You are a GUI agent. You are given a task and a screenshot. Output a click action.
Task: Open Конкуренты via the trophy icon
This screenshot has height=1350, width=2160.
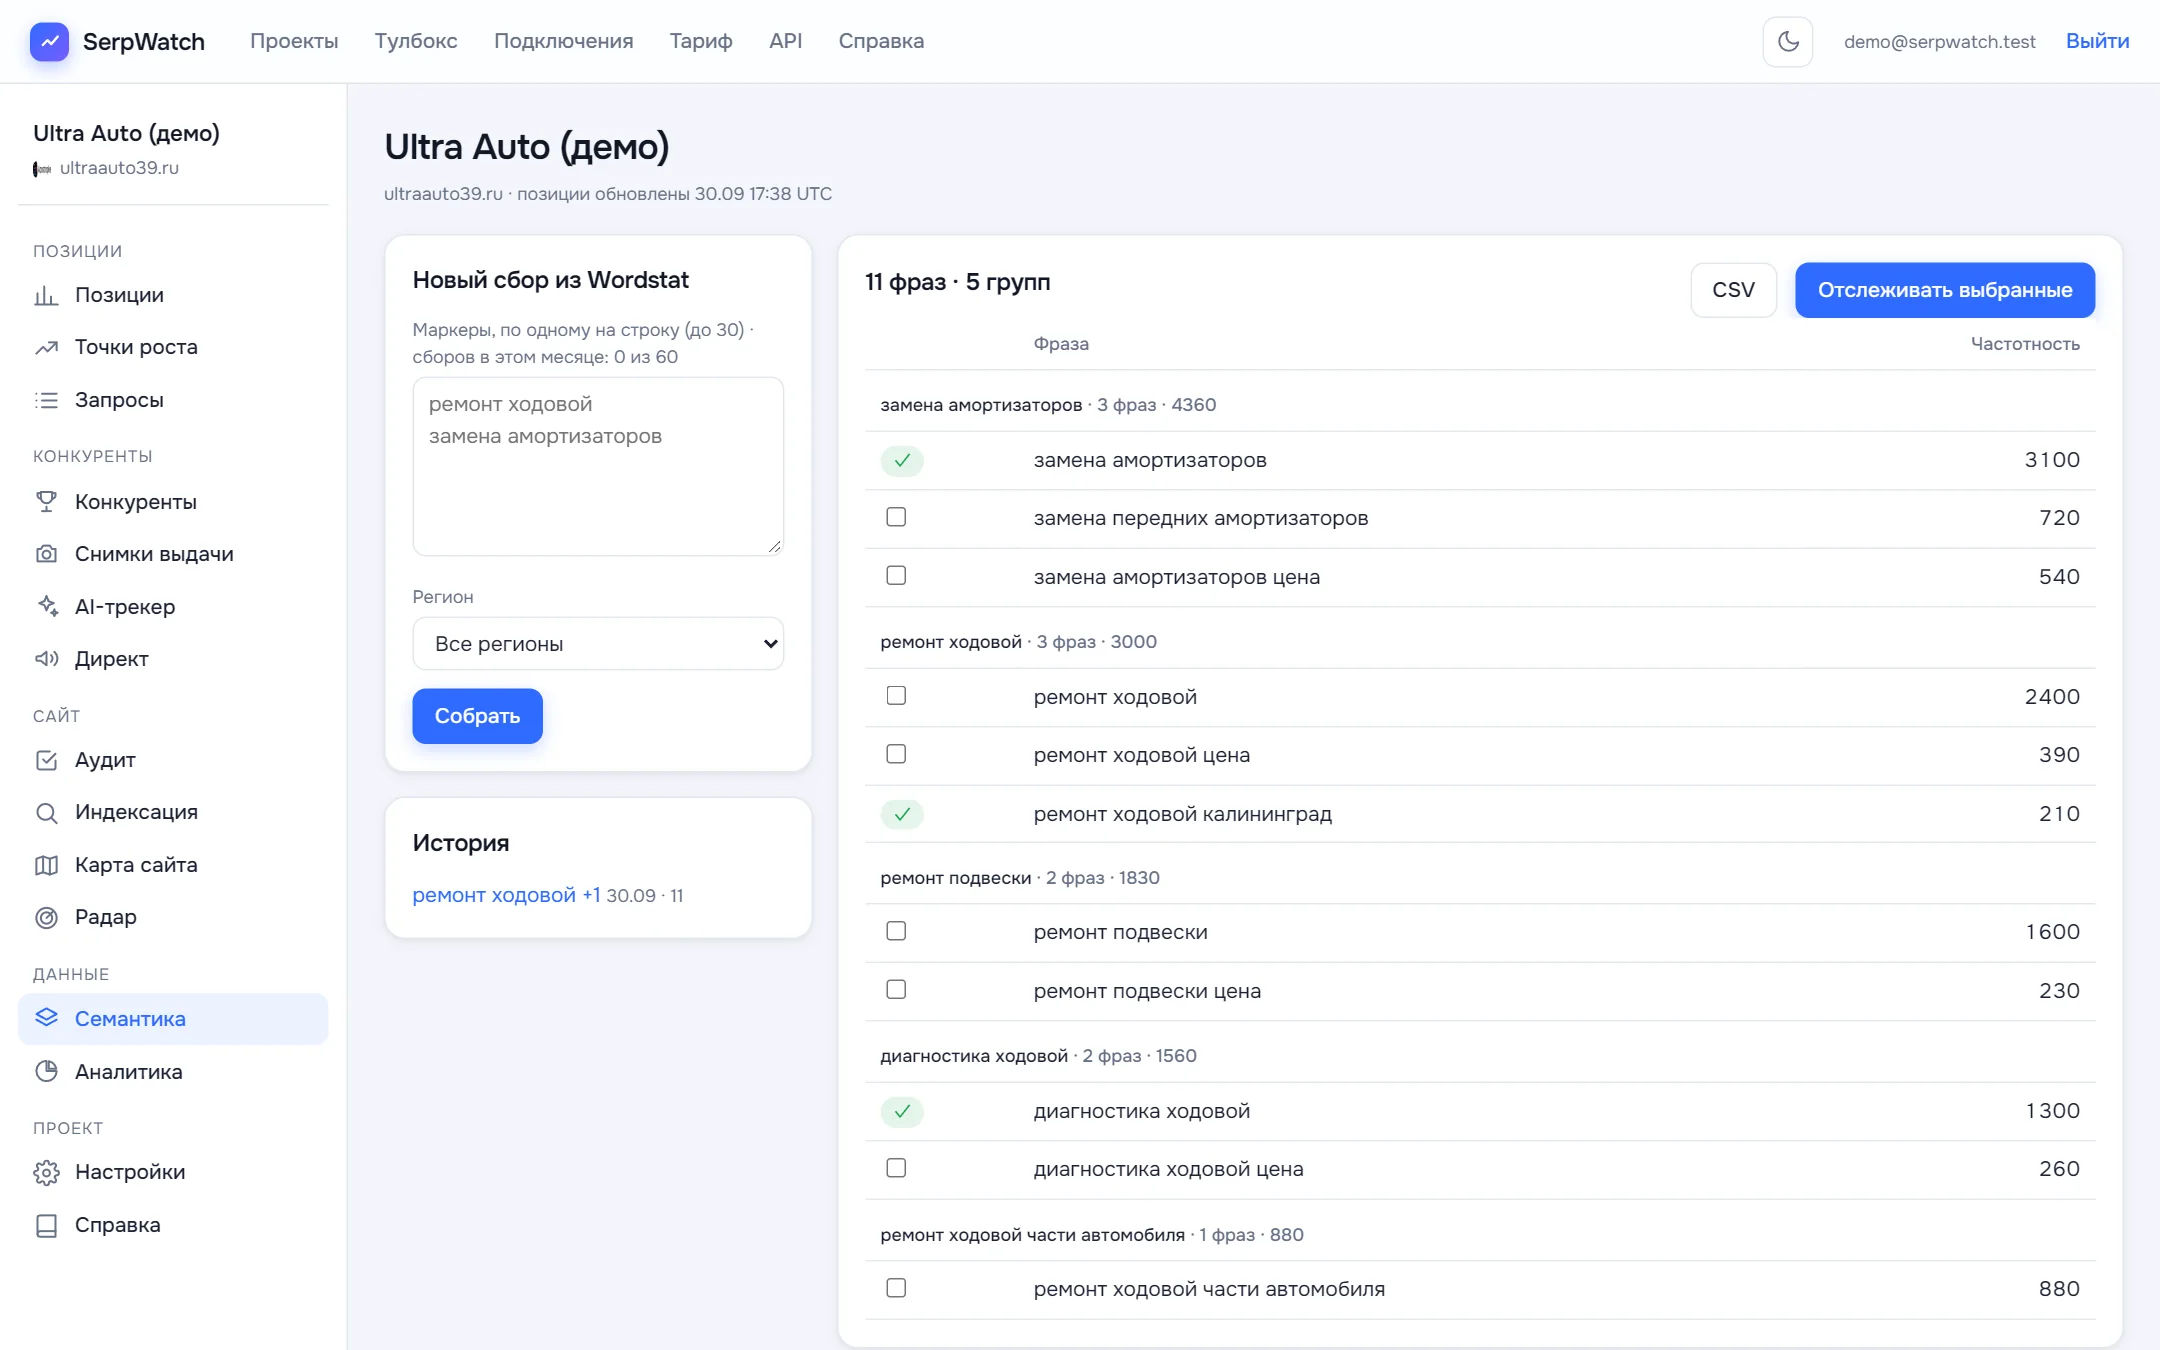(x=46, y=502)
